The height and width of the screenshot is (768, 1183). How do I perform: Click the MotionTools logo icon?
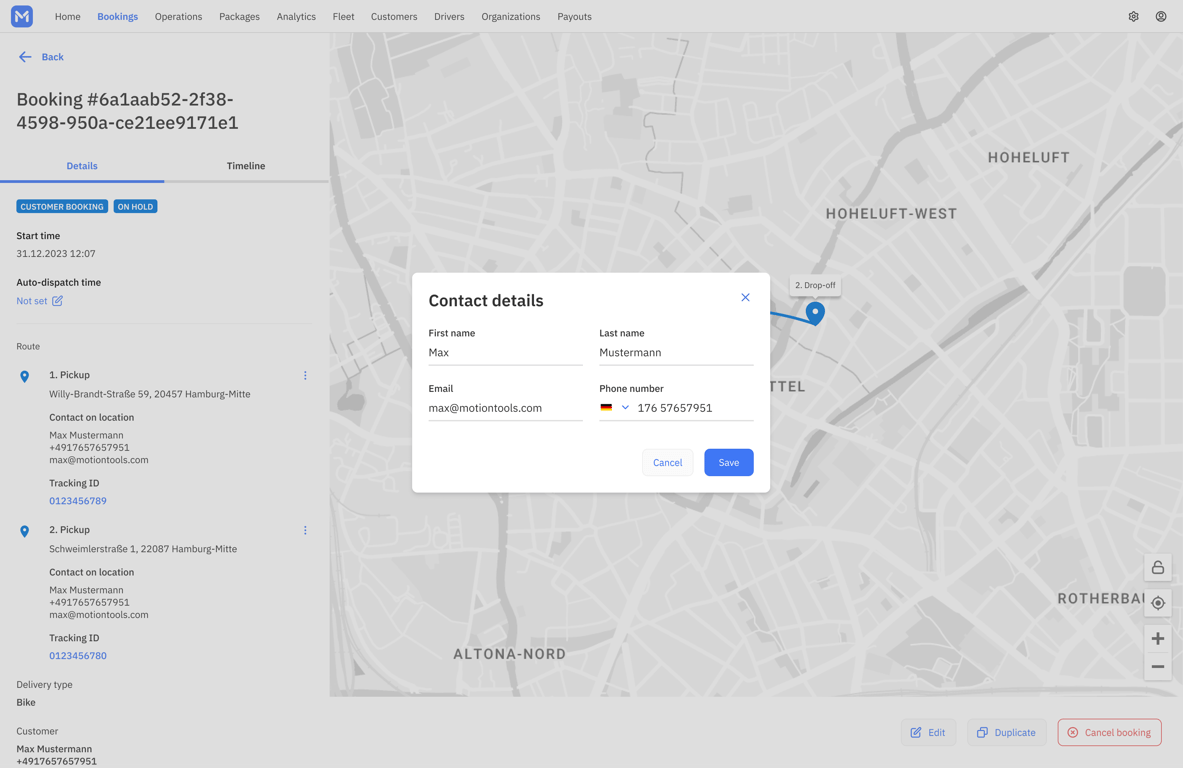[x=22, y=16]
